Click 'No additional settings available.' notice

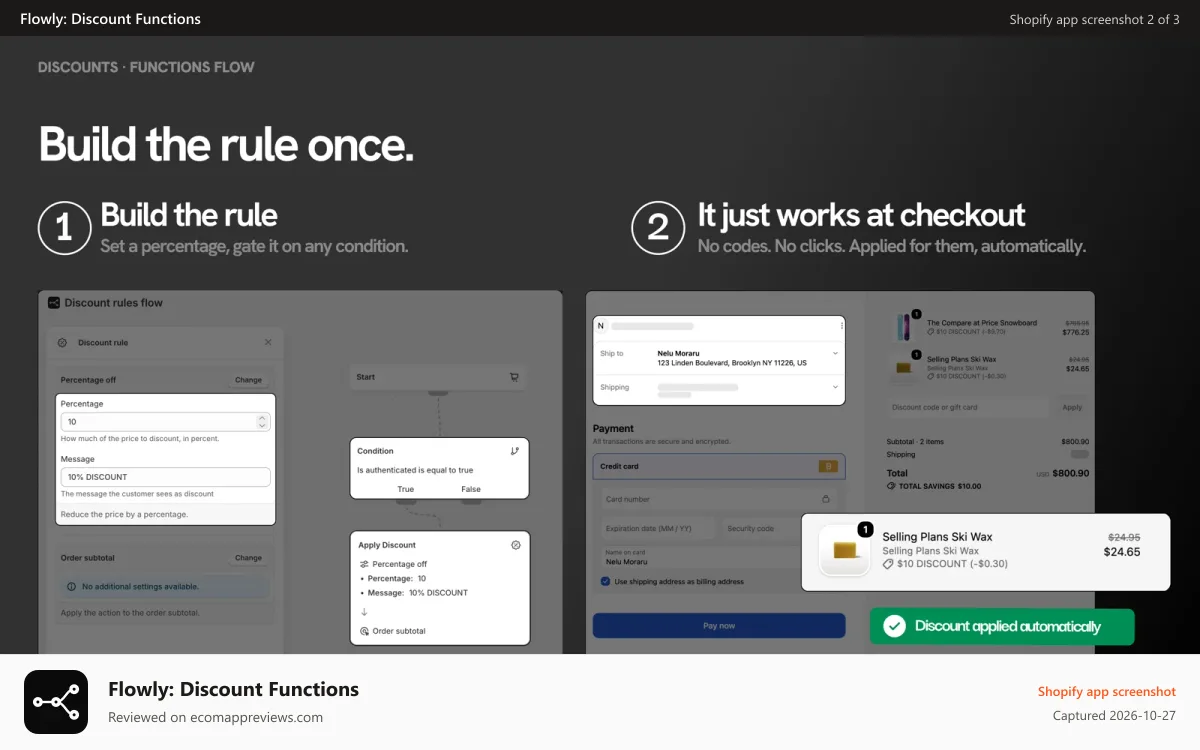140,587
